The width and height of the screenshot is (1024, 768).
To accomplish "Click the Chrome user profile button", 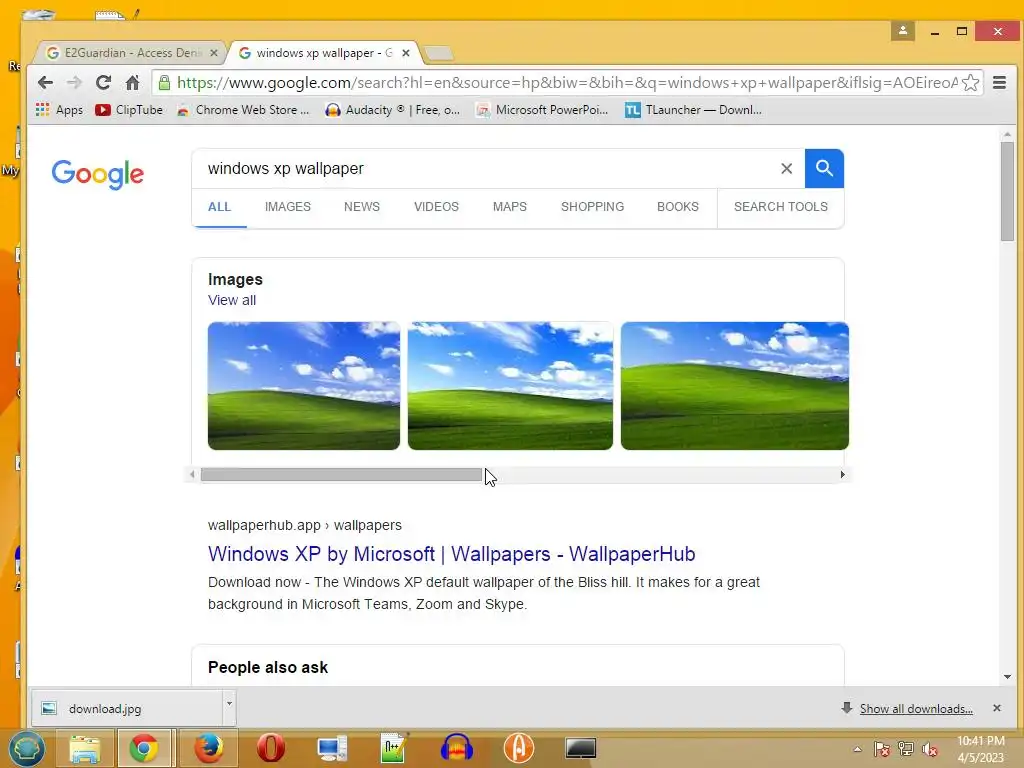I will pos(903,31).
